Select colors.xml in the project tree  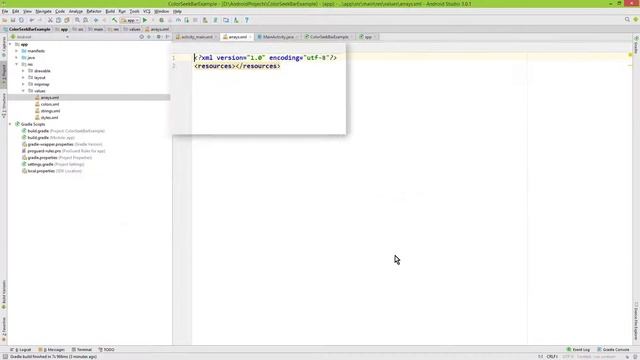(x=50, y=104)
